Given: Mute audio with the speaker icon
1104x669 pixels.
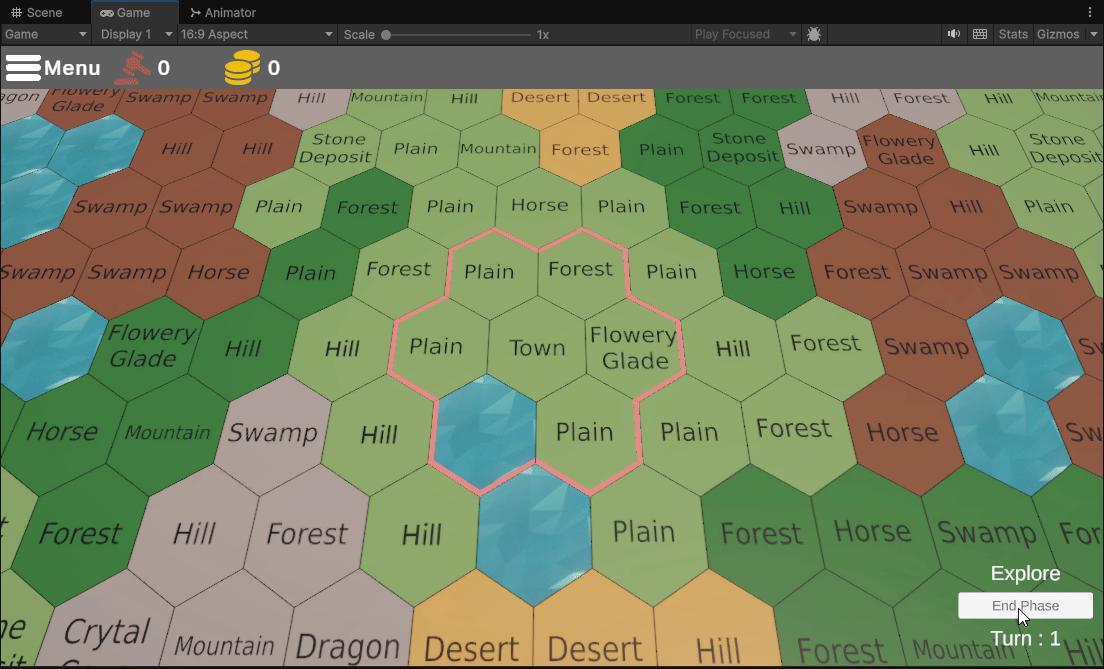Looking at the screenshot, I should (953, 34).
